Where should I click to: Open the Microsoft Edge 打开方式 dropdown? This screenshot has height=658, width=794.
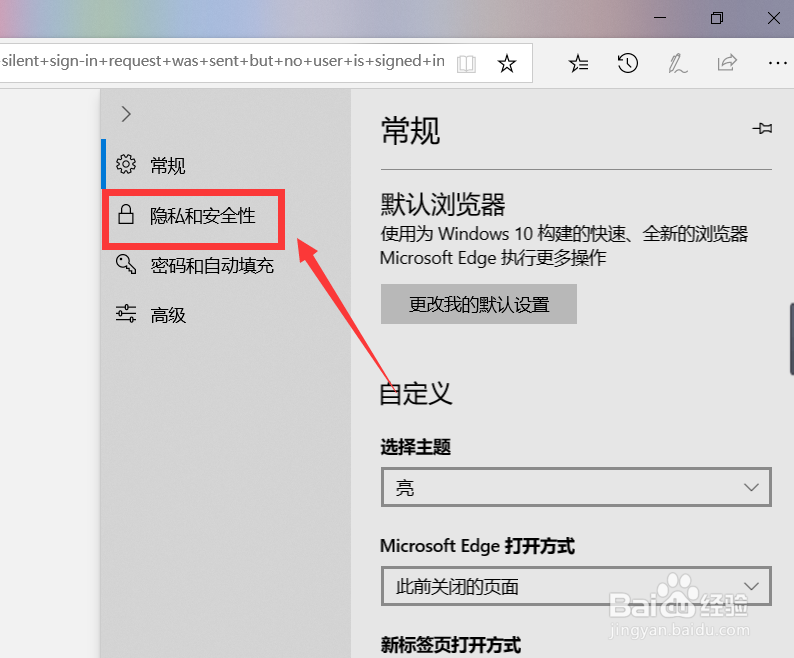(x=576, y=586)
